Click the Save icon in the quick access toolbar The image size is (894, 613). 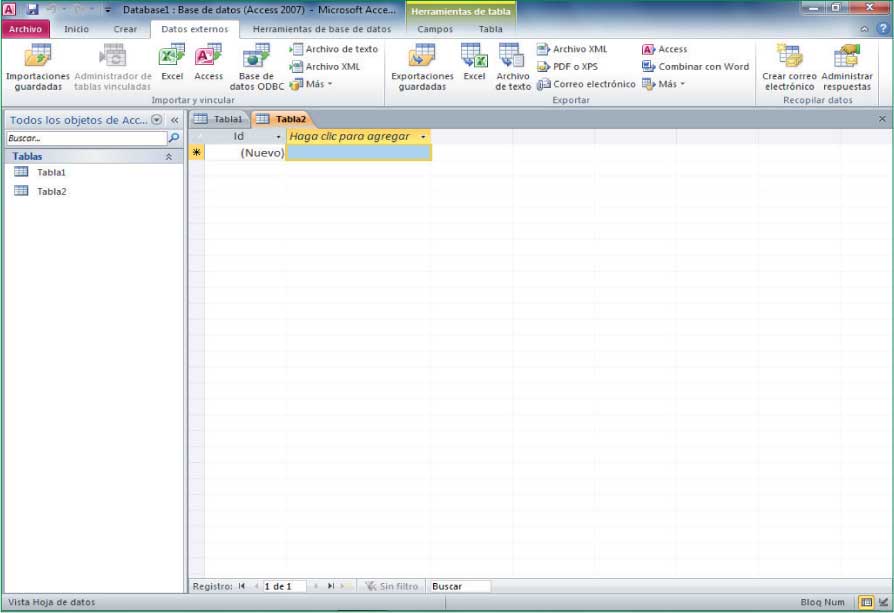(32, 9)
